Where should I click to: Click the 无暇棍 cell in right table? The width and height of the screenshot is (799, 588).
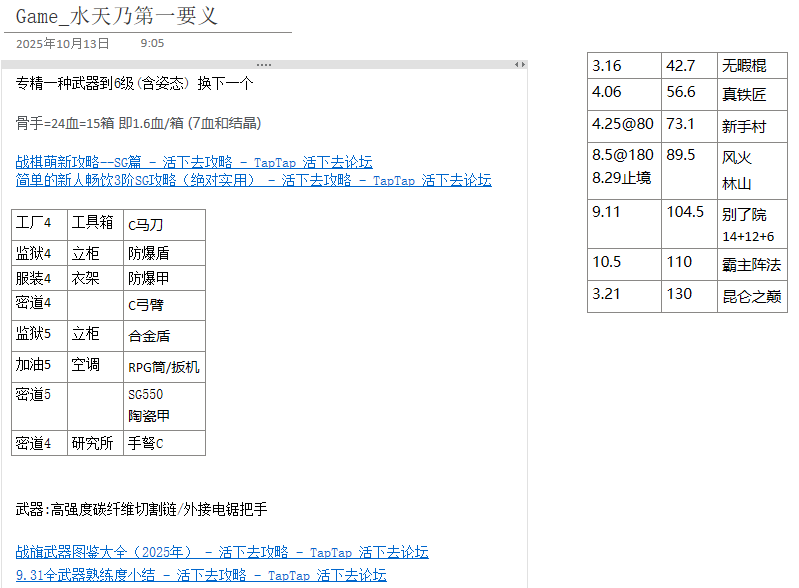(744, 66)
